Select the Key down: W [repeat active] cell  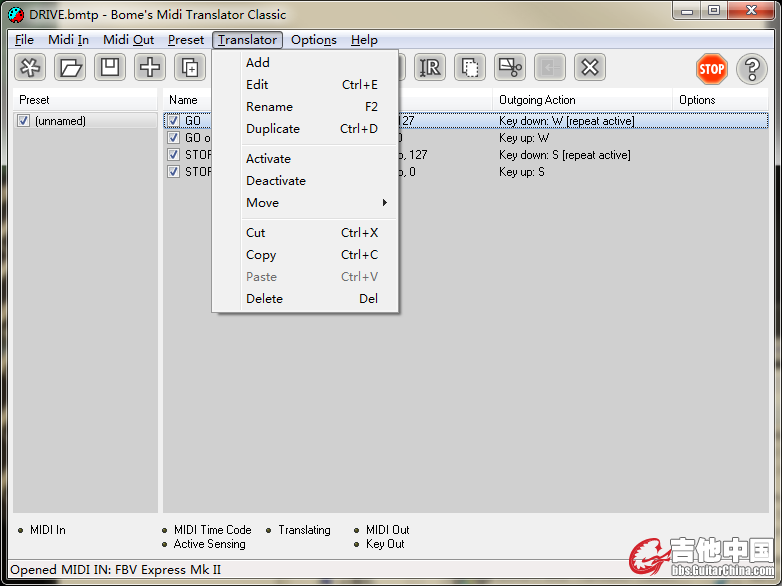[567, 121]
